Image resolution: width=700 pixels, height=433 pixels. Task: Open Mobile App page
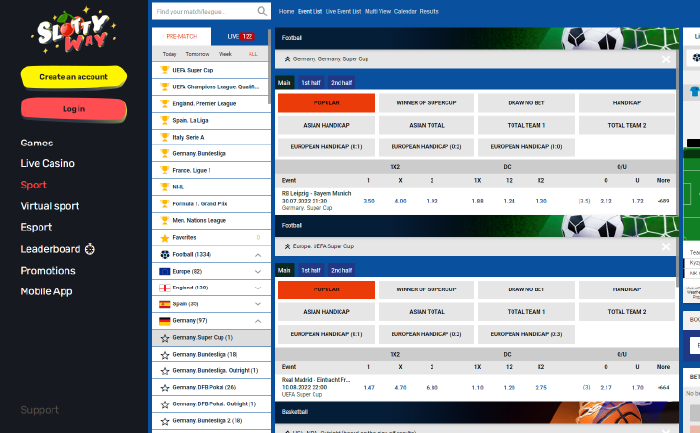(x=46, y=291)
